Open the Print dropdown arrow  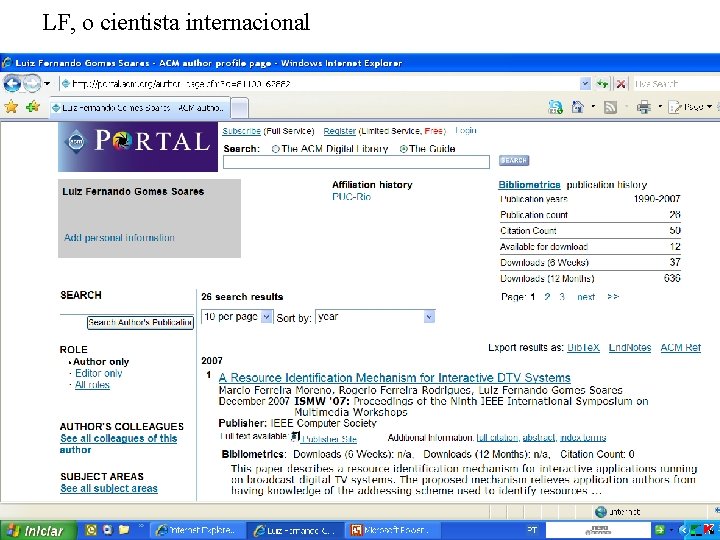pyautogui.click(x=660, y=107)
